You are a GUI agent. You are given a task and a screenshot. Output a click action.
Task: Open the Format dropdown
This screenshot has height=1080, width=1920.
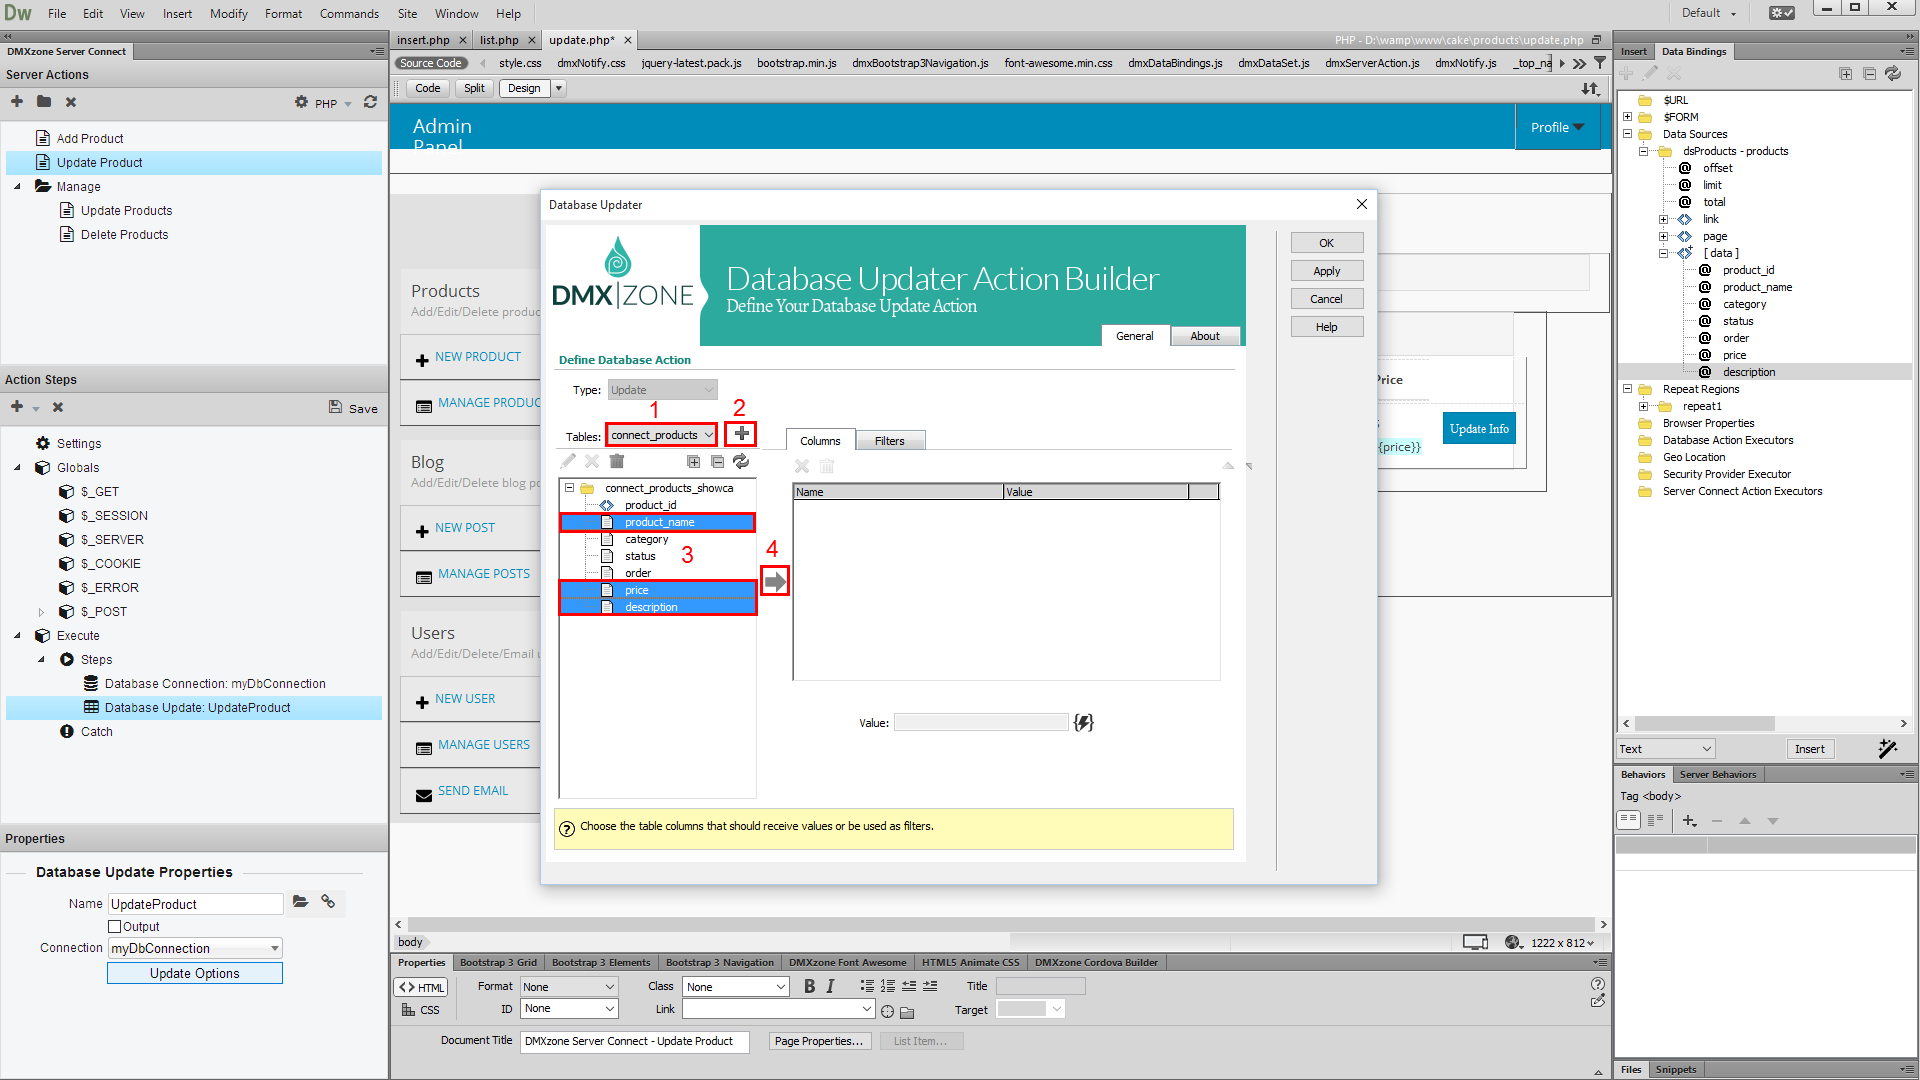tap(569, 987)
